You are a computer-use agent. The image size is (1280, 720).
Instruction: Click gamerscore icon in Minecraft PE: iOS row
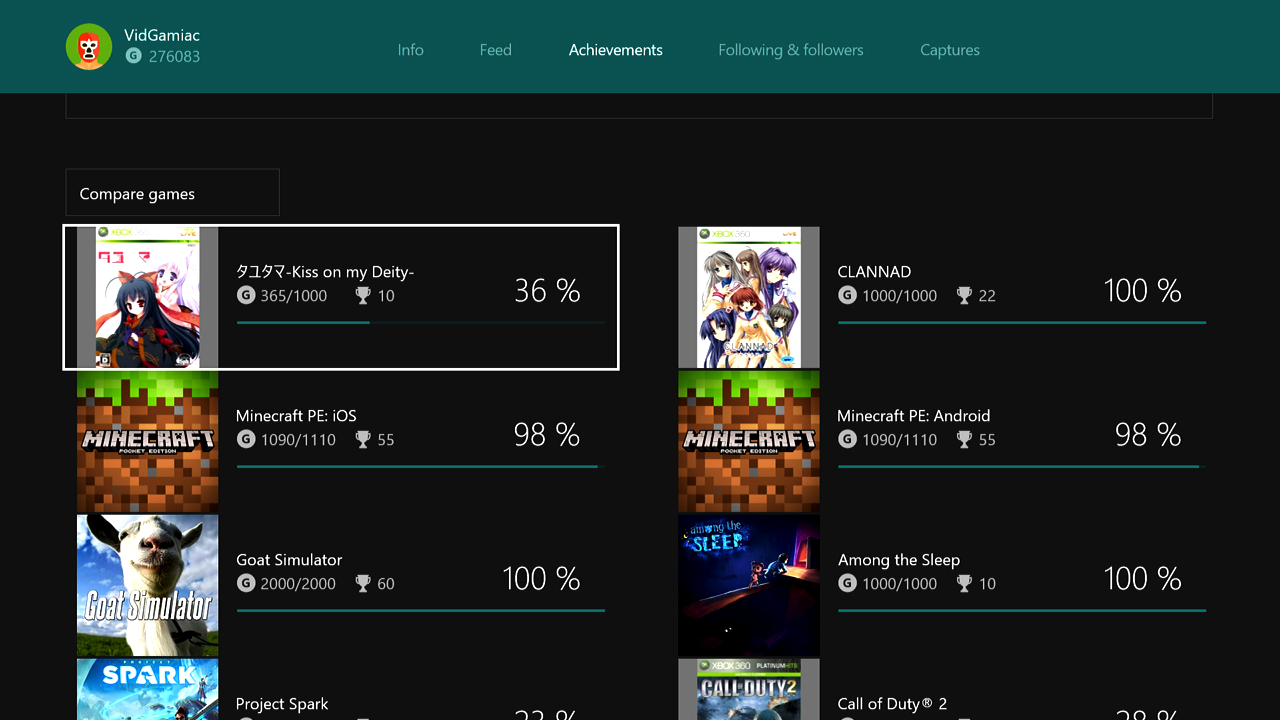pyautogui.click(x=246, y=439)
